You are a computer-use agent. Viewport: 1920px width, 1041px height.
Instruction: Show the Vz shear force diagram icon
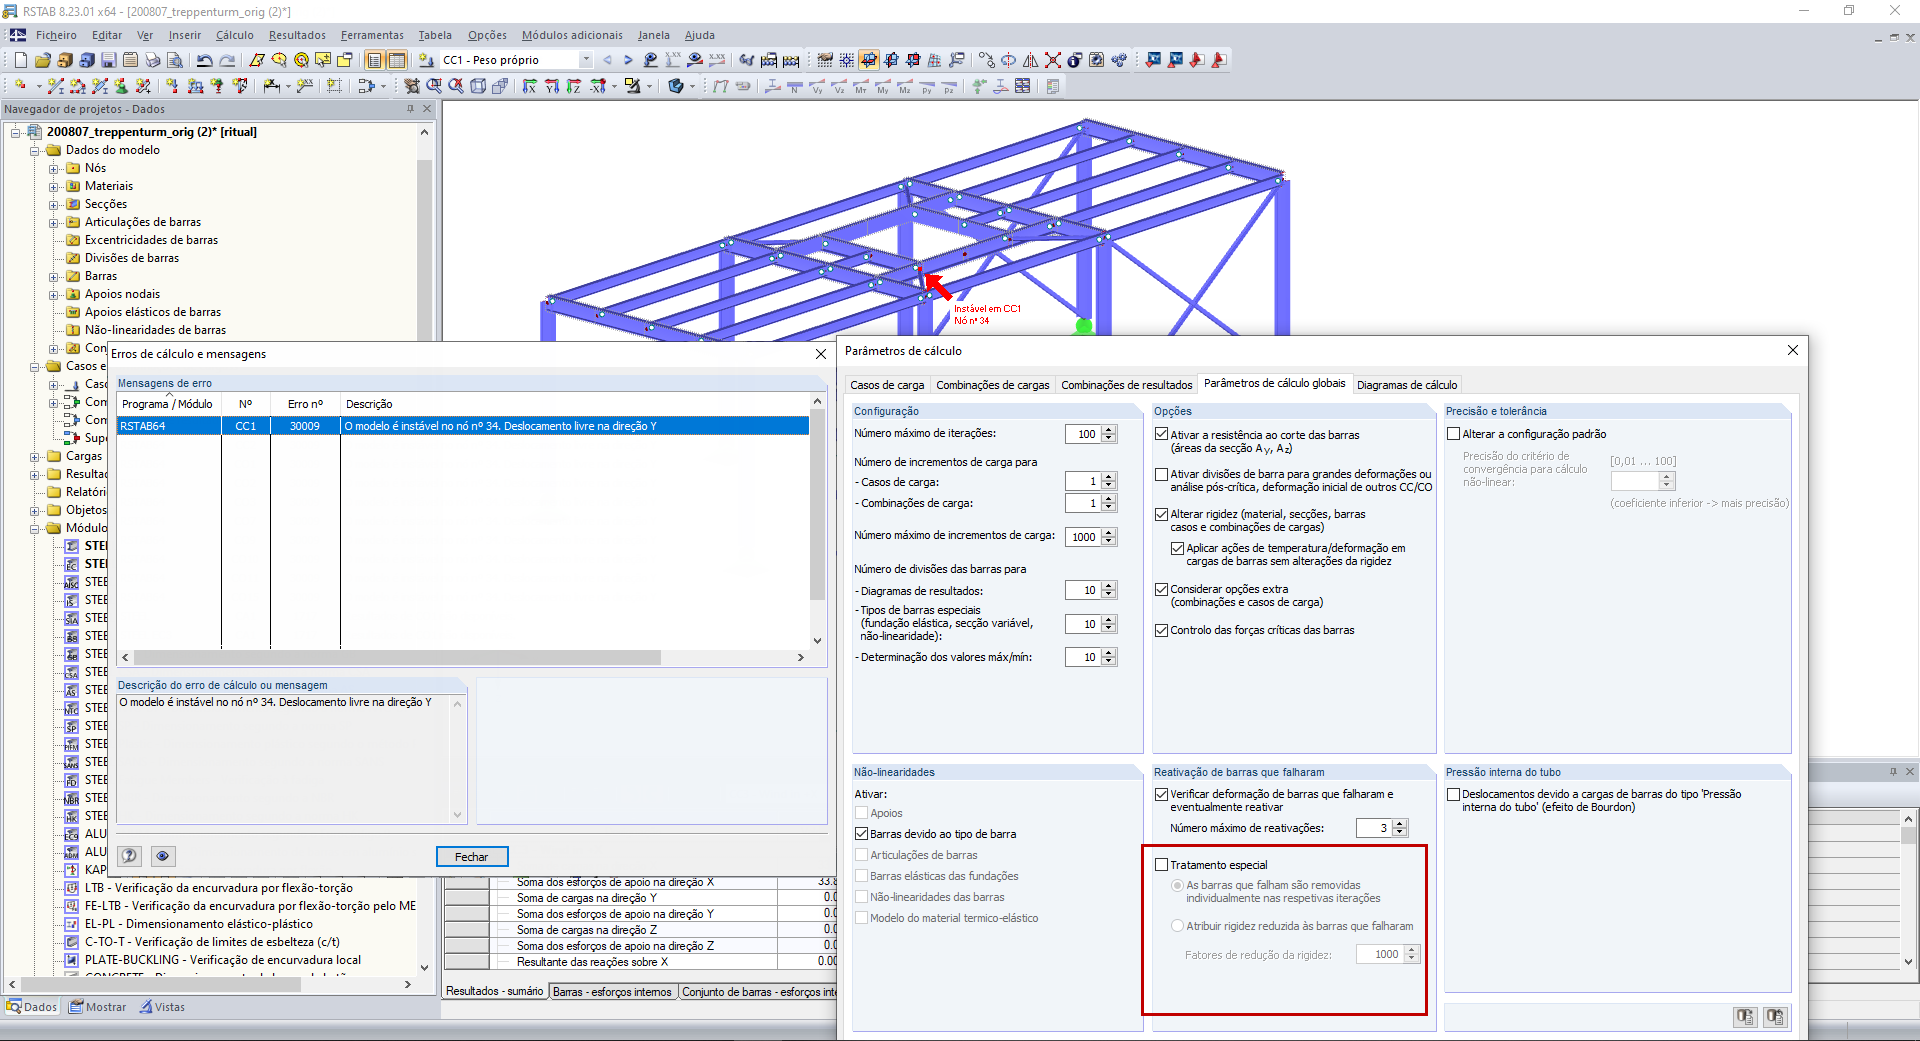[839, 87]
